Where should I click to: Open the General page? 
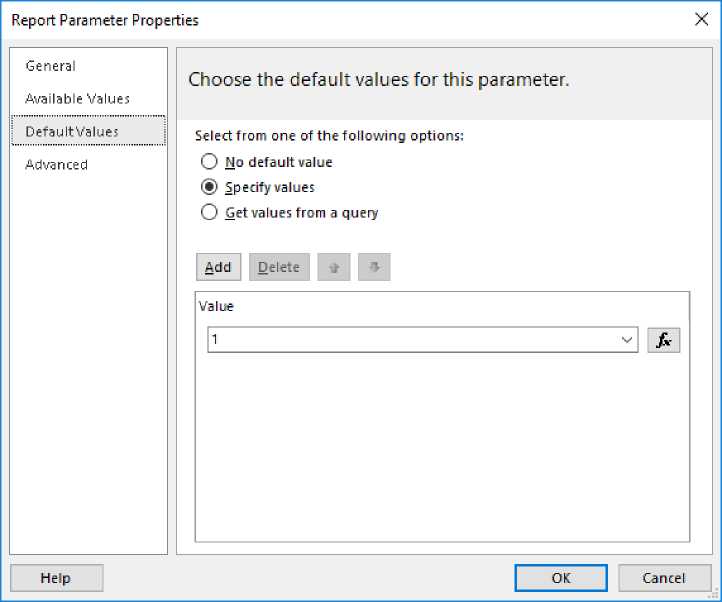50,66
